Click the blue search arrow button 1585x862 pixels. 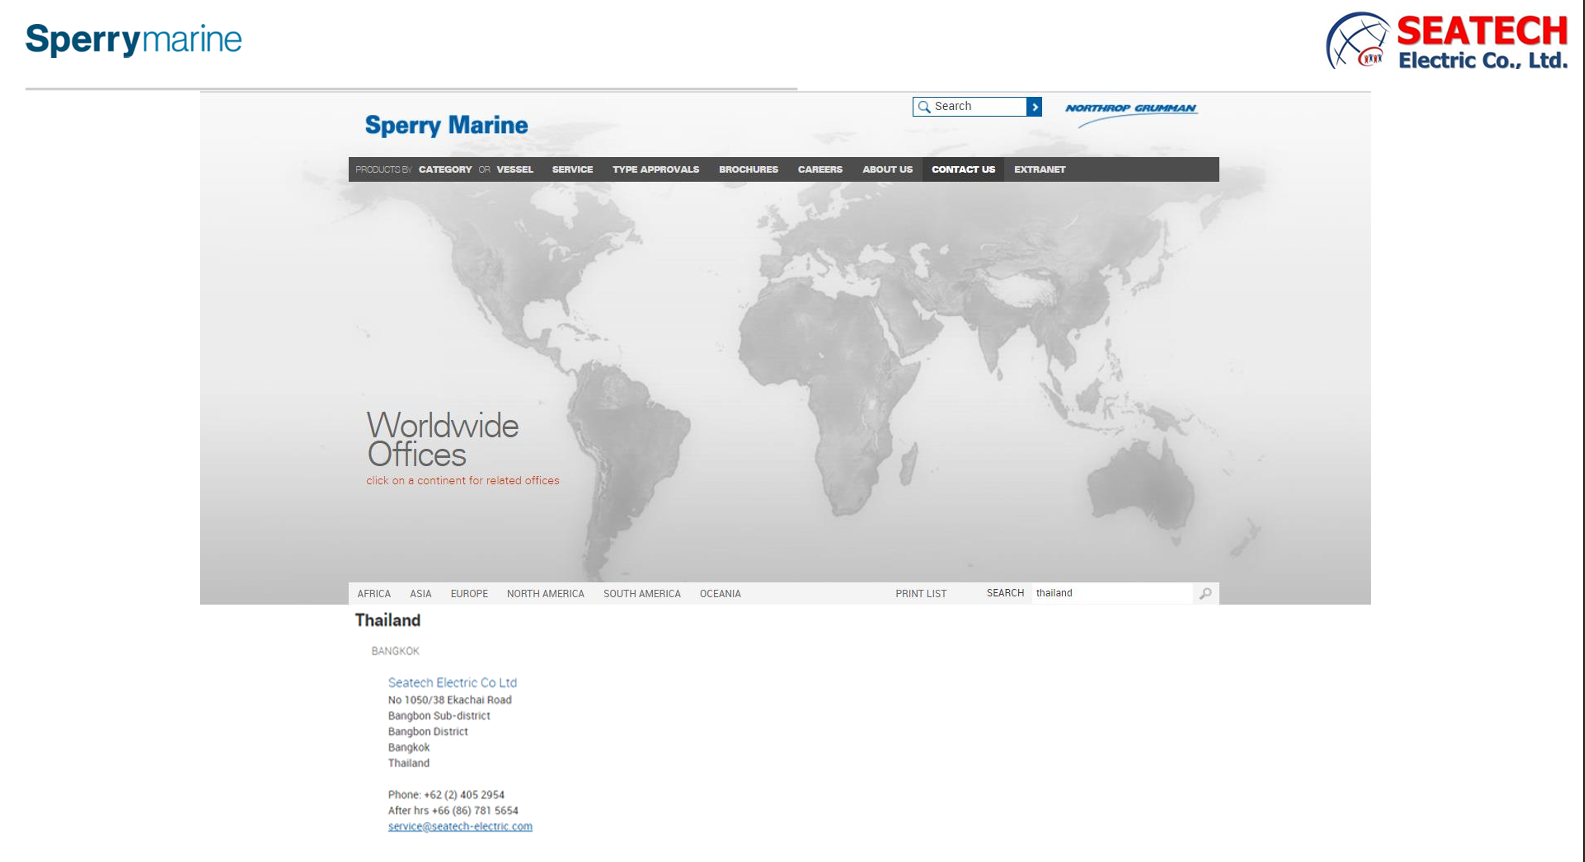[x=1034, y=107]
